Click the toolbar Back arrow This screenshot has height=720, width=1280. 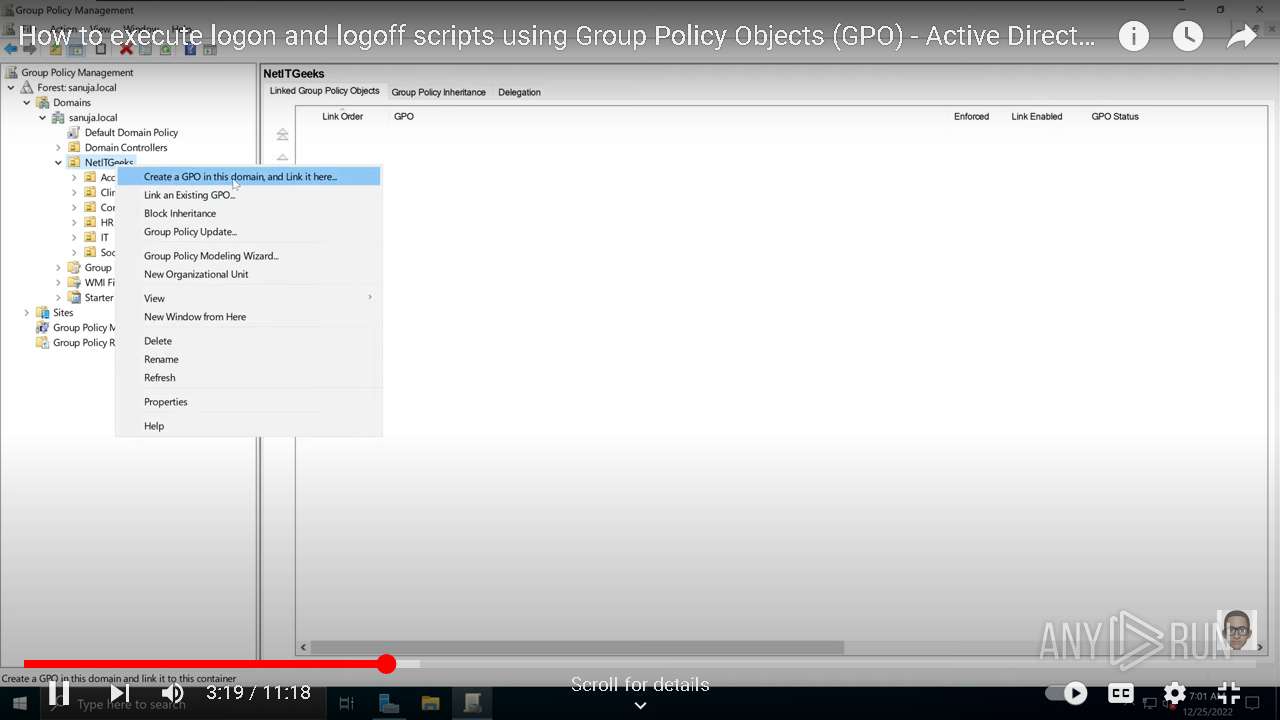click(x=11, y=49)
